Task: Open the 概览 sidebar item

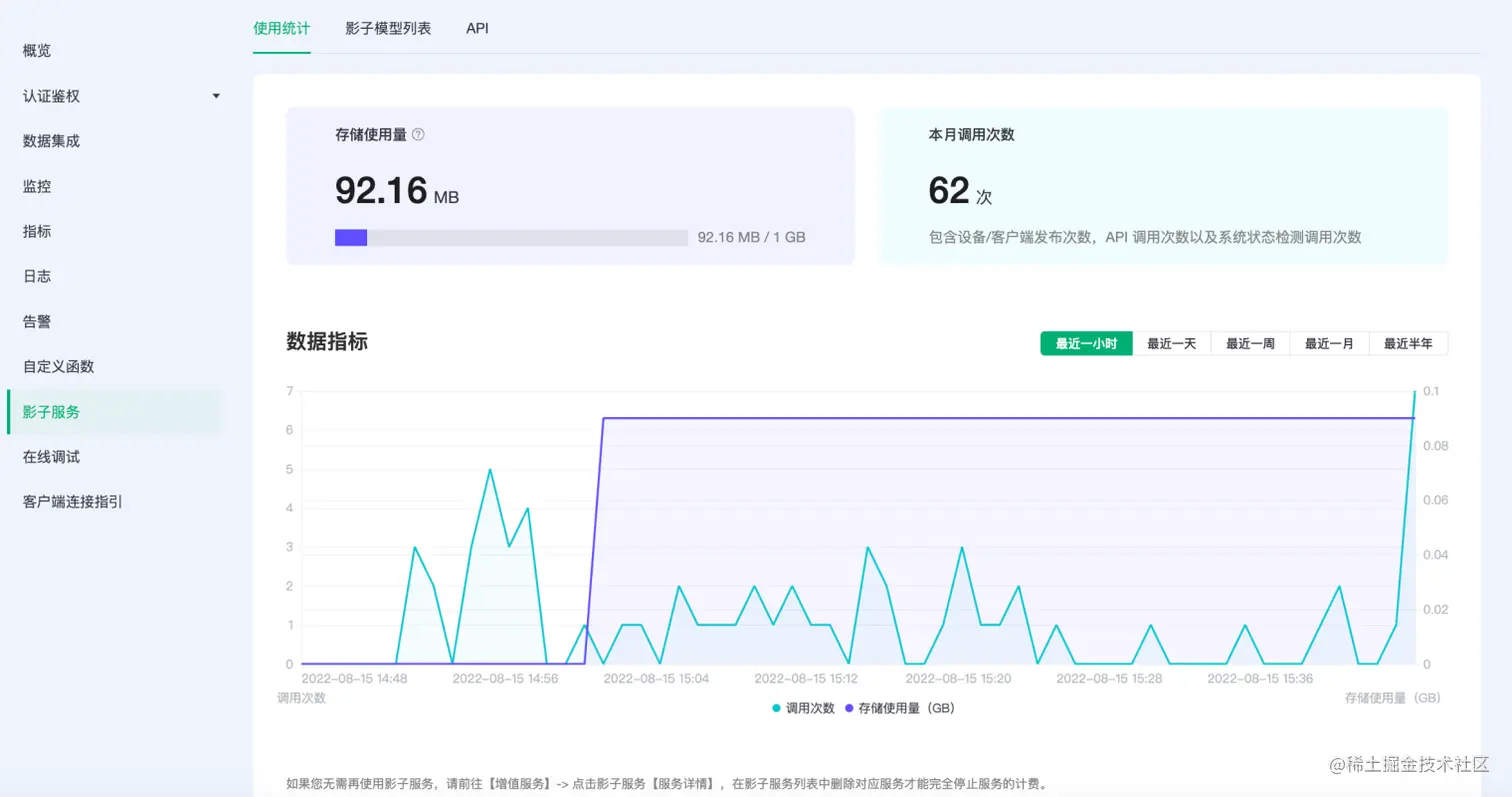Action: (36, 50)
